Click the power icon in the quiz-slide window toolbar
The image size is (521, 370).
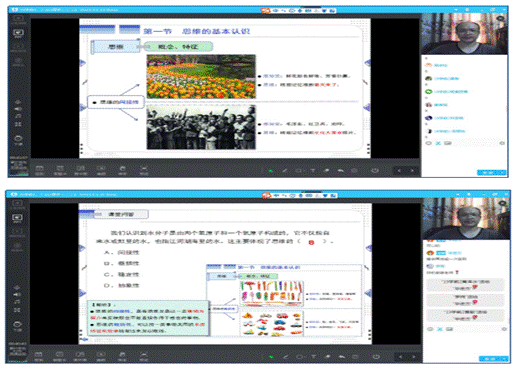[376, 357]
